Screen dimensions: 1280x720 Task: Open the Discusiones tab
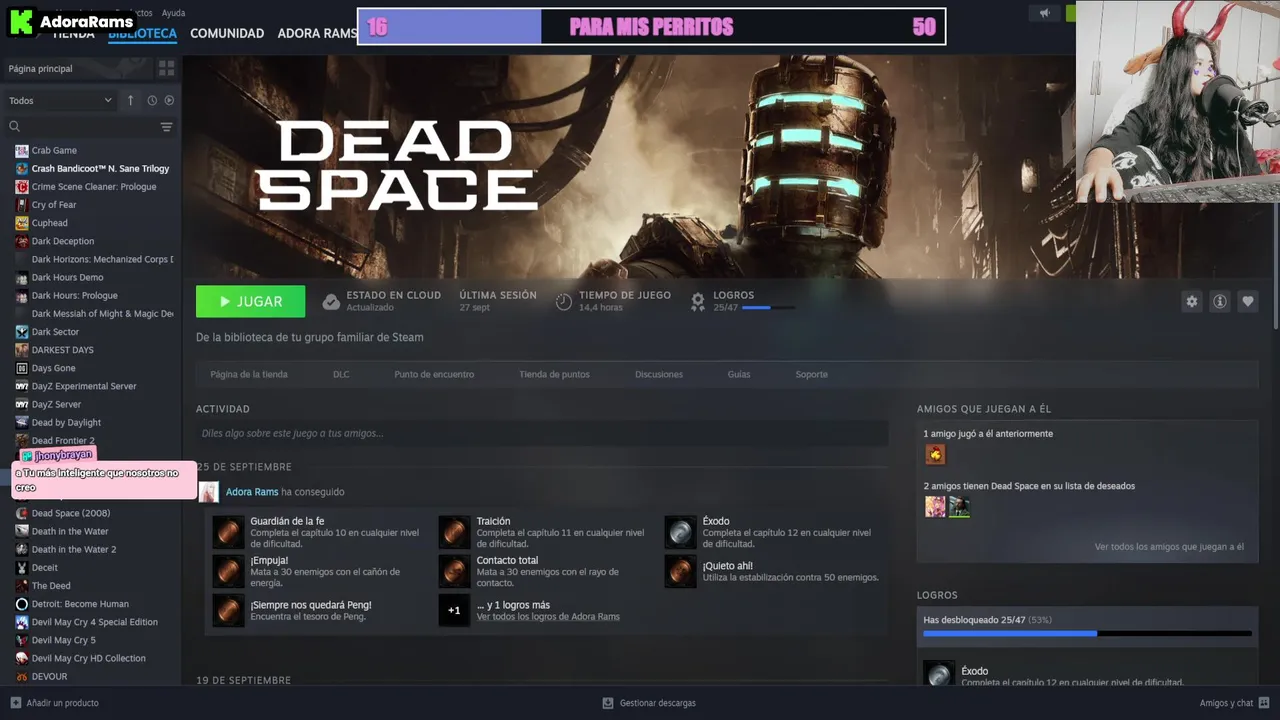pos(659,374)
